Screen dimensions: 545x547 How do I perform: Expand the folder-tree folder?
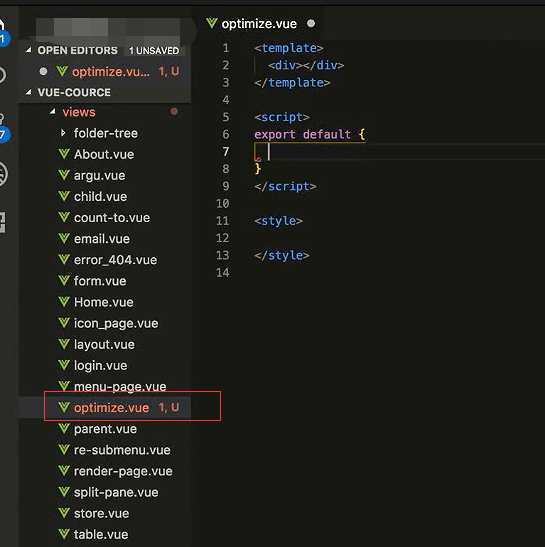click(x=63, y=133)
